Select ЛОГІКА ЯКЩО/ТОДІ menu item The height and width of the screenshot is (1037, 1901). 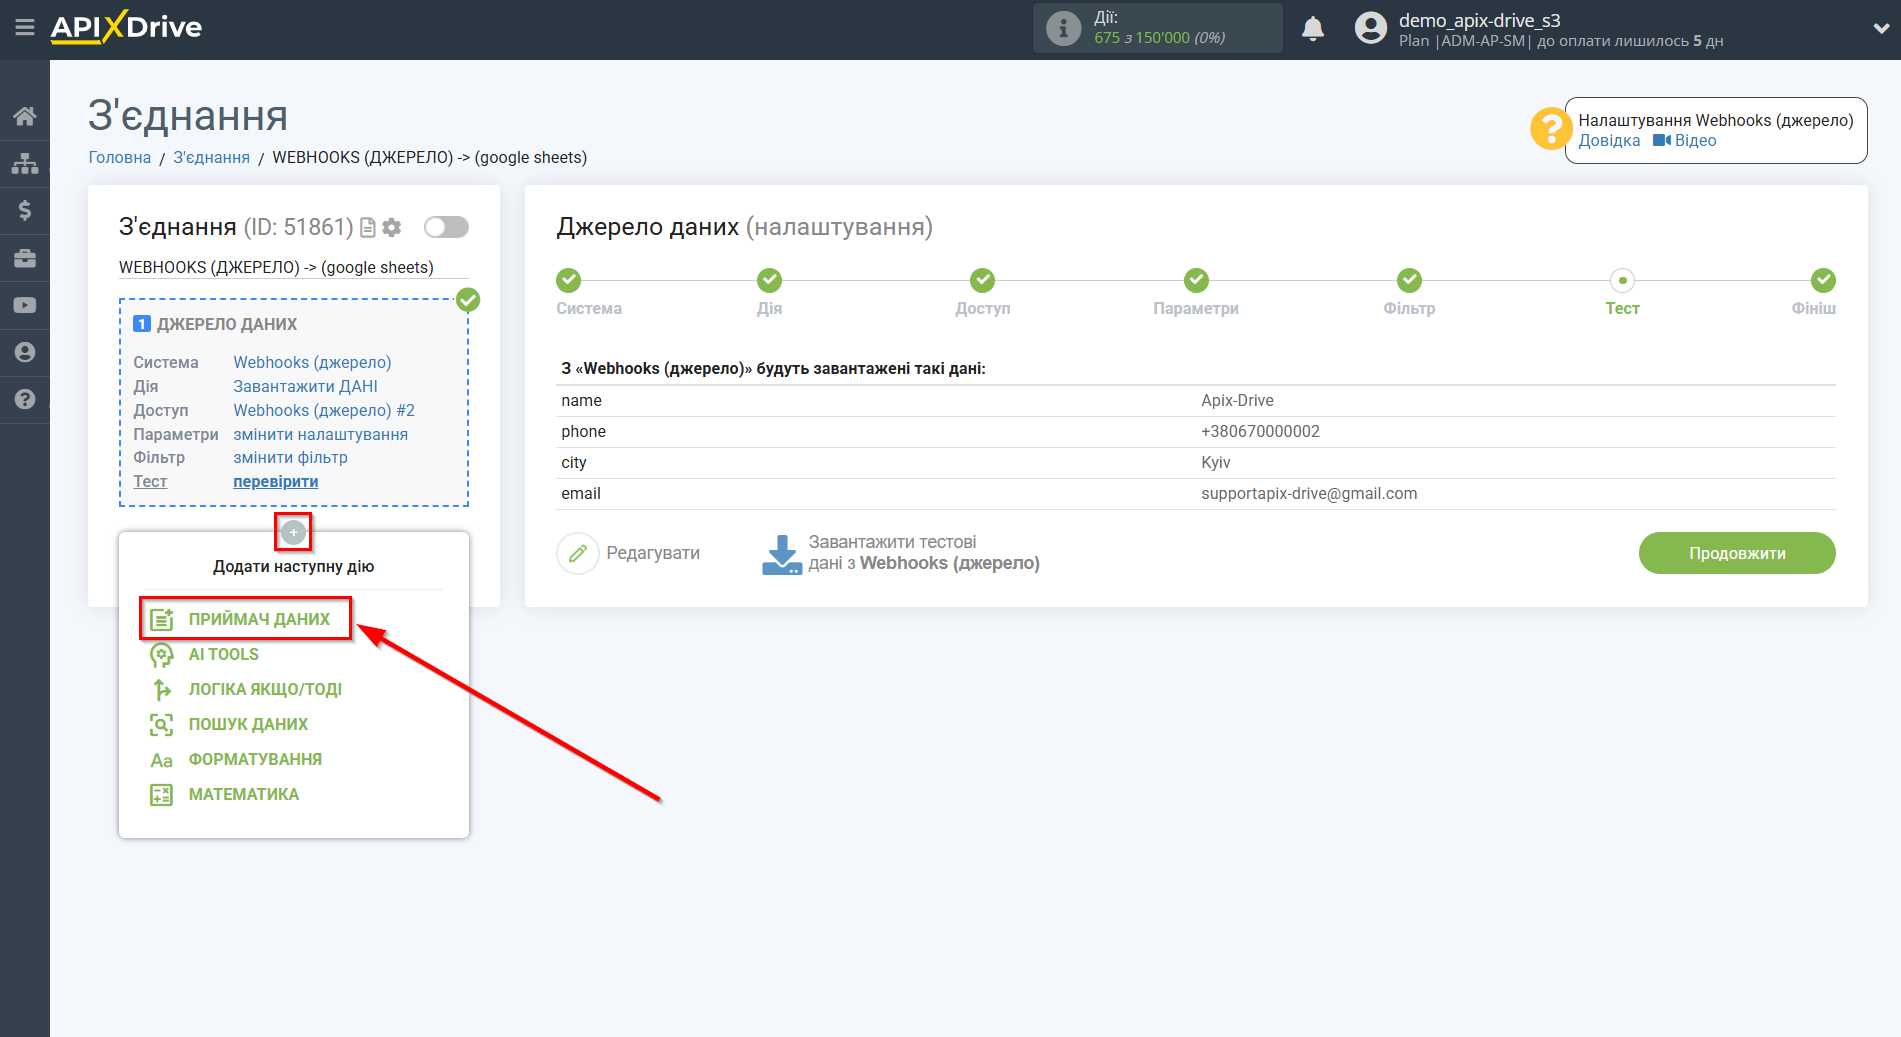point(265,689)
